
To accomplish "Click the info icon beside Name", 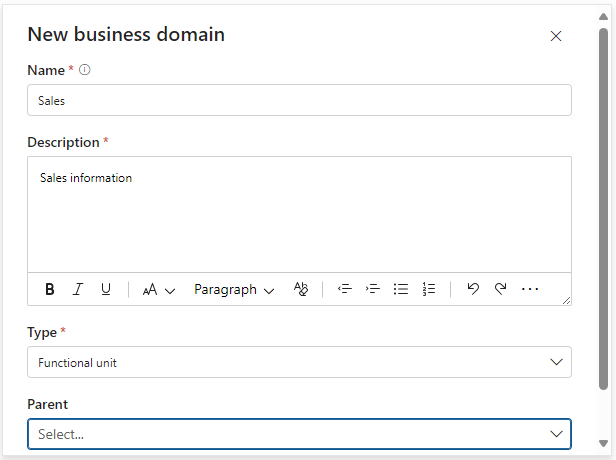I will [85, 70].
